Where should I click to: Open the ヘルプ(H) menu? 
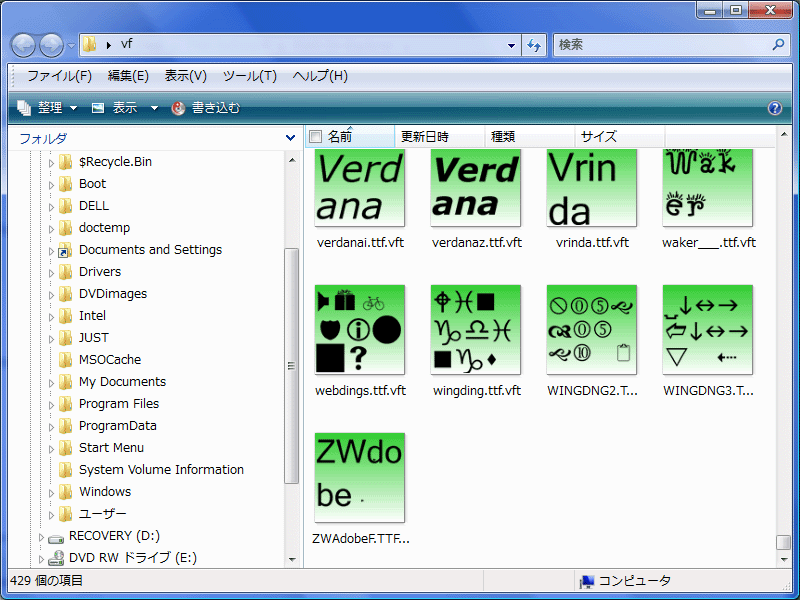click(x=320, y=76)
